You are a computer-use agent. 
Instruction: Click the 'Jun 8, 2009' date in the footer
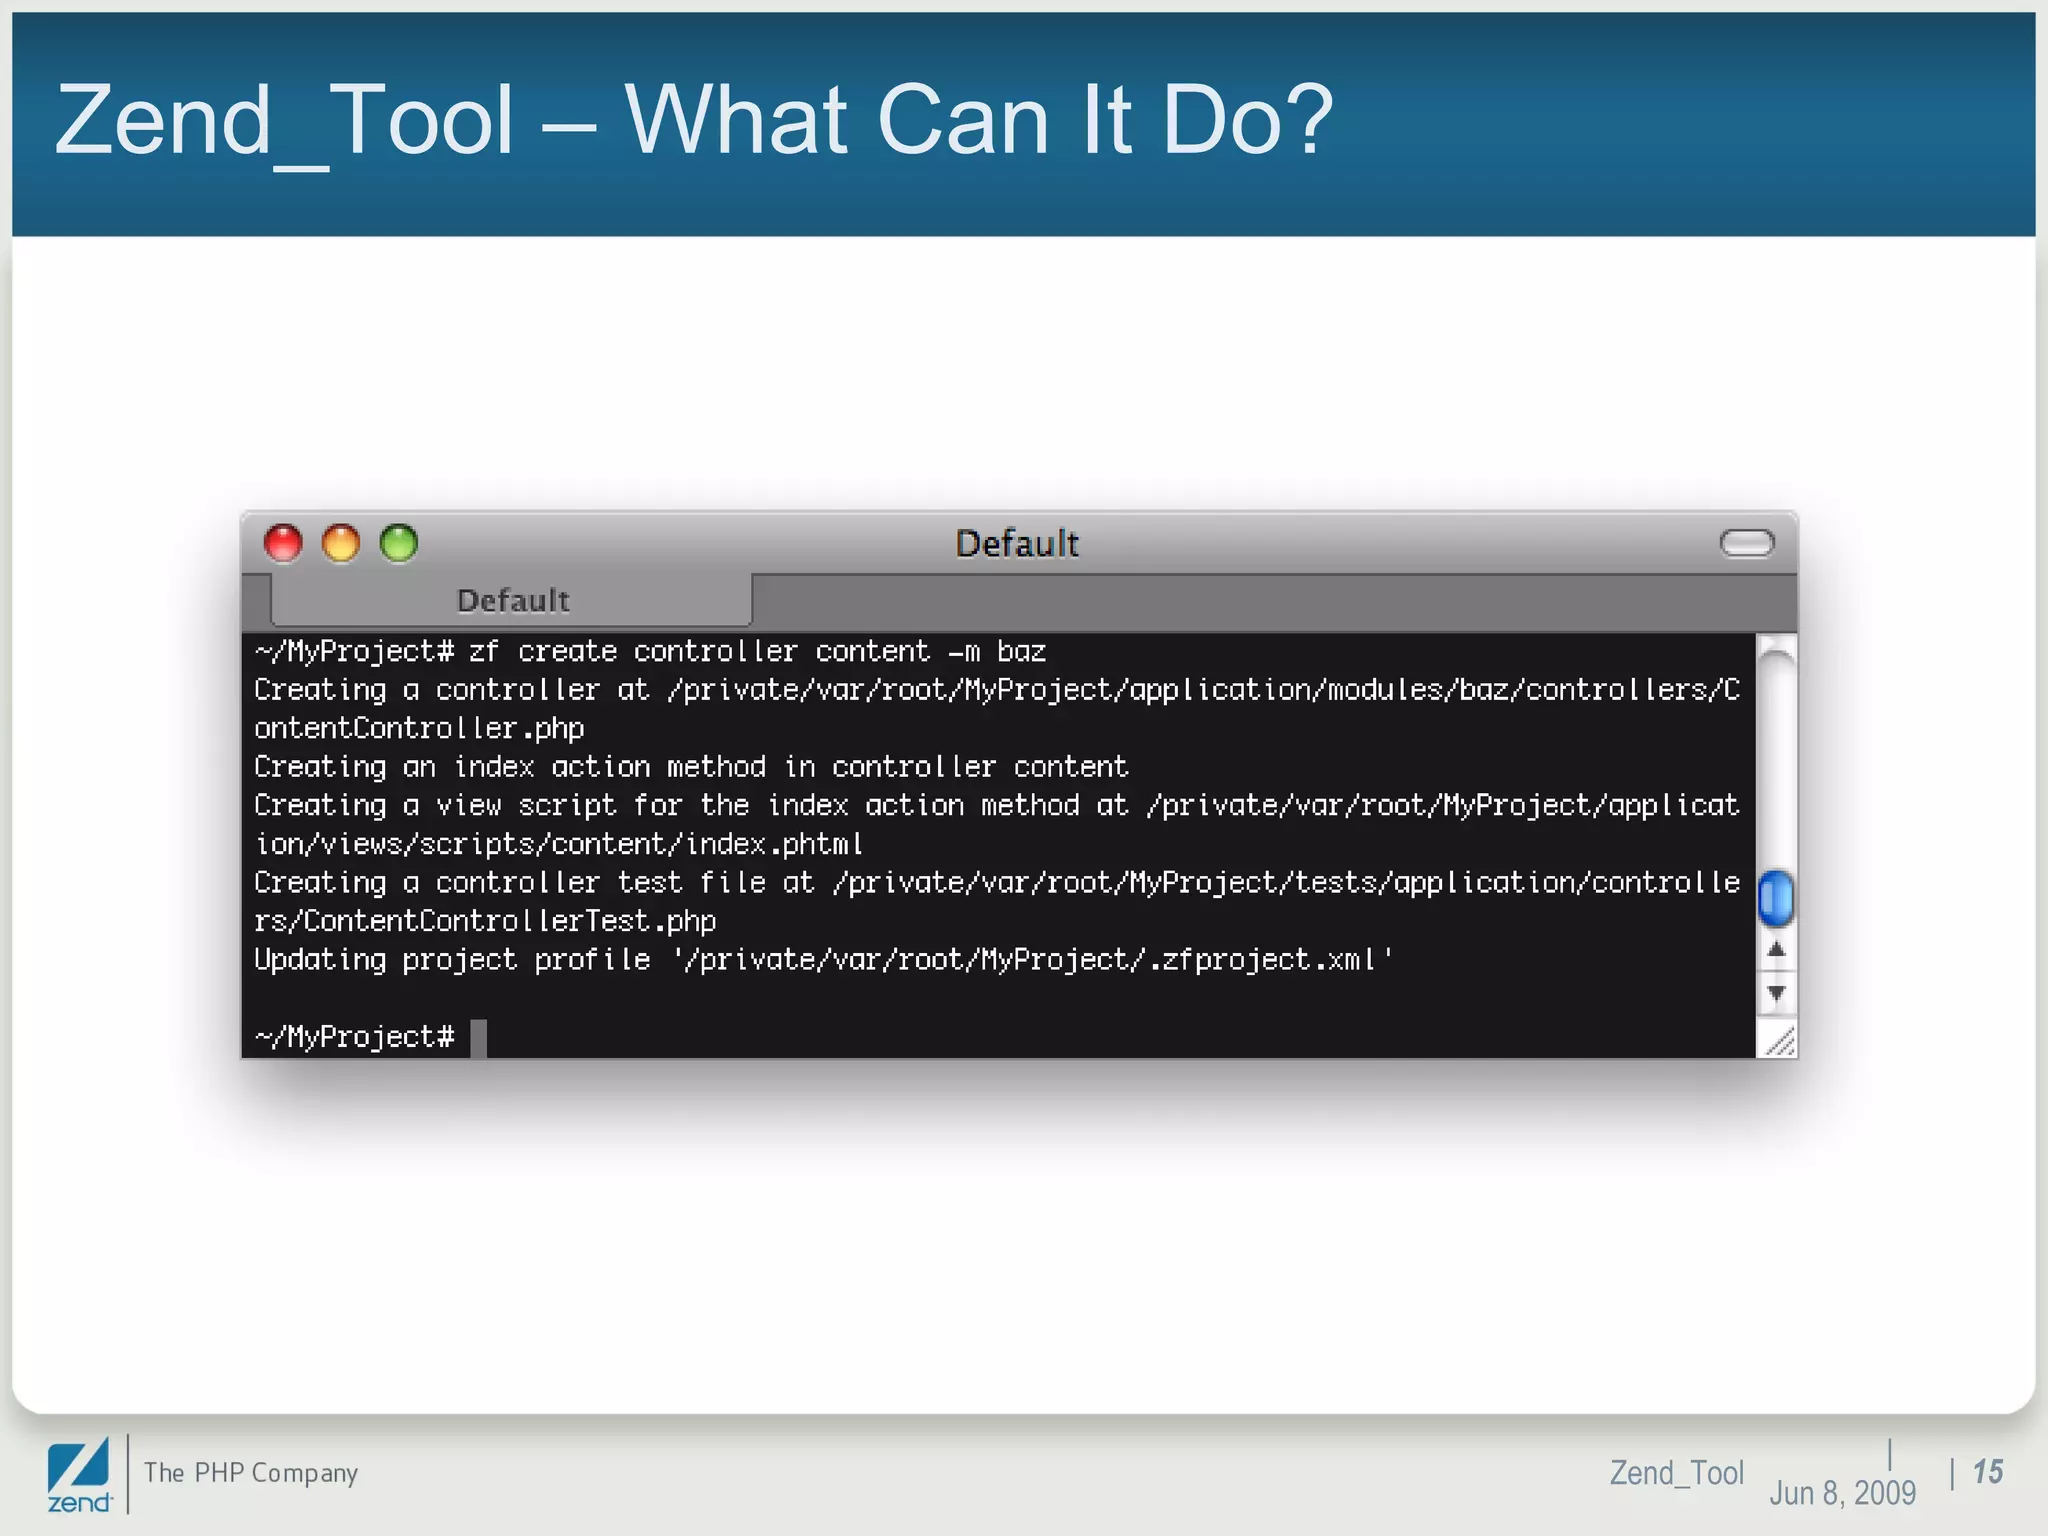click(x=1842, y=1493)
